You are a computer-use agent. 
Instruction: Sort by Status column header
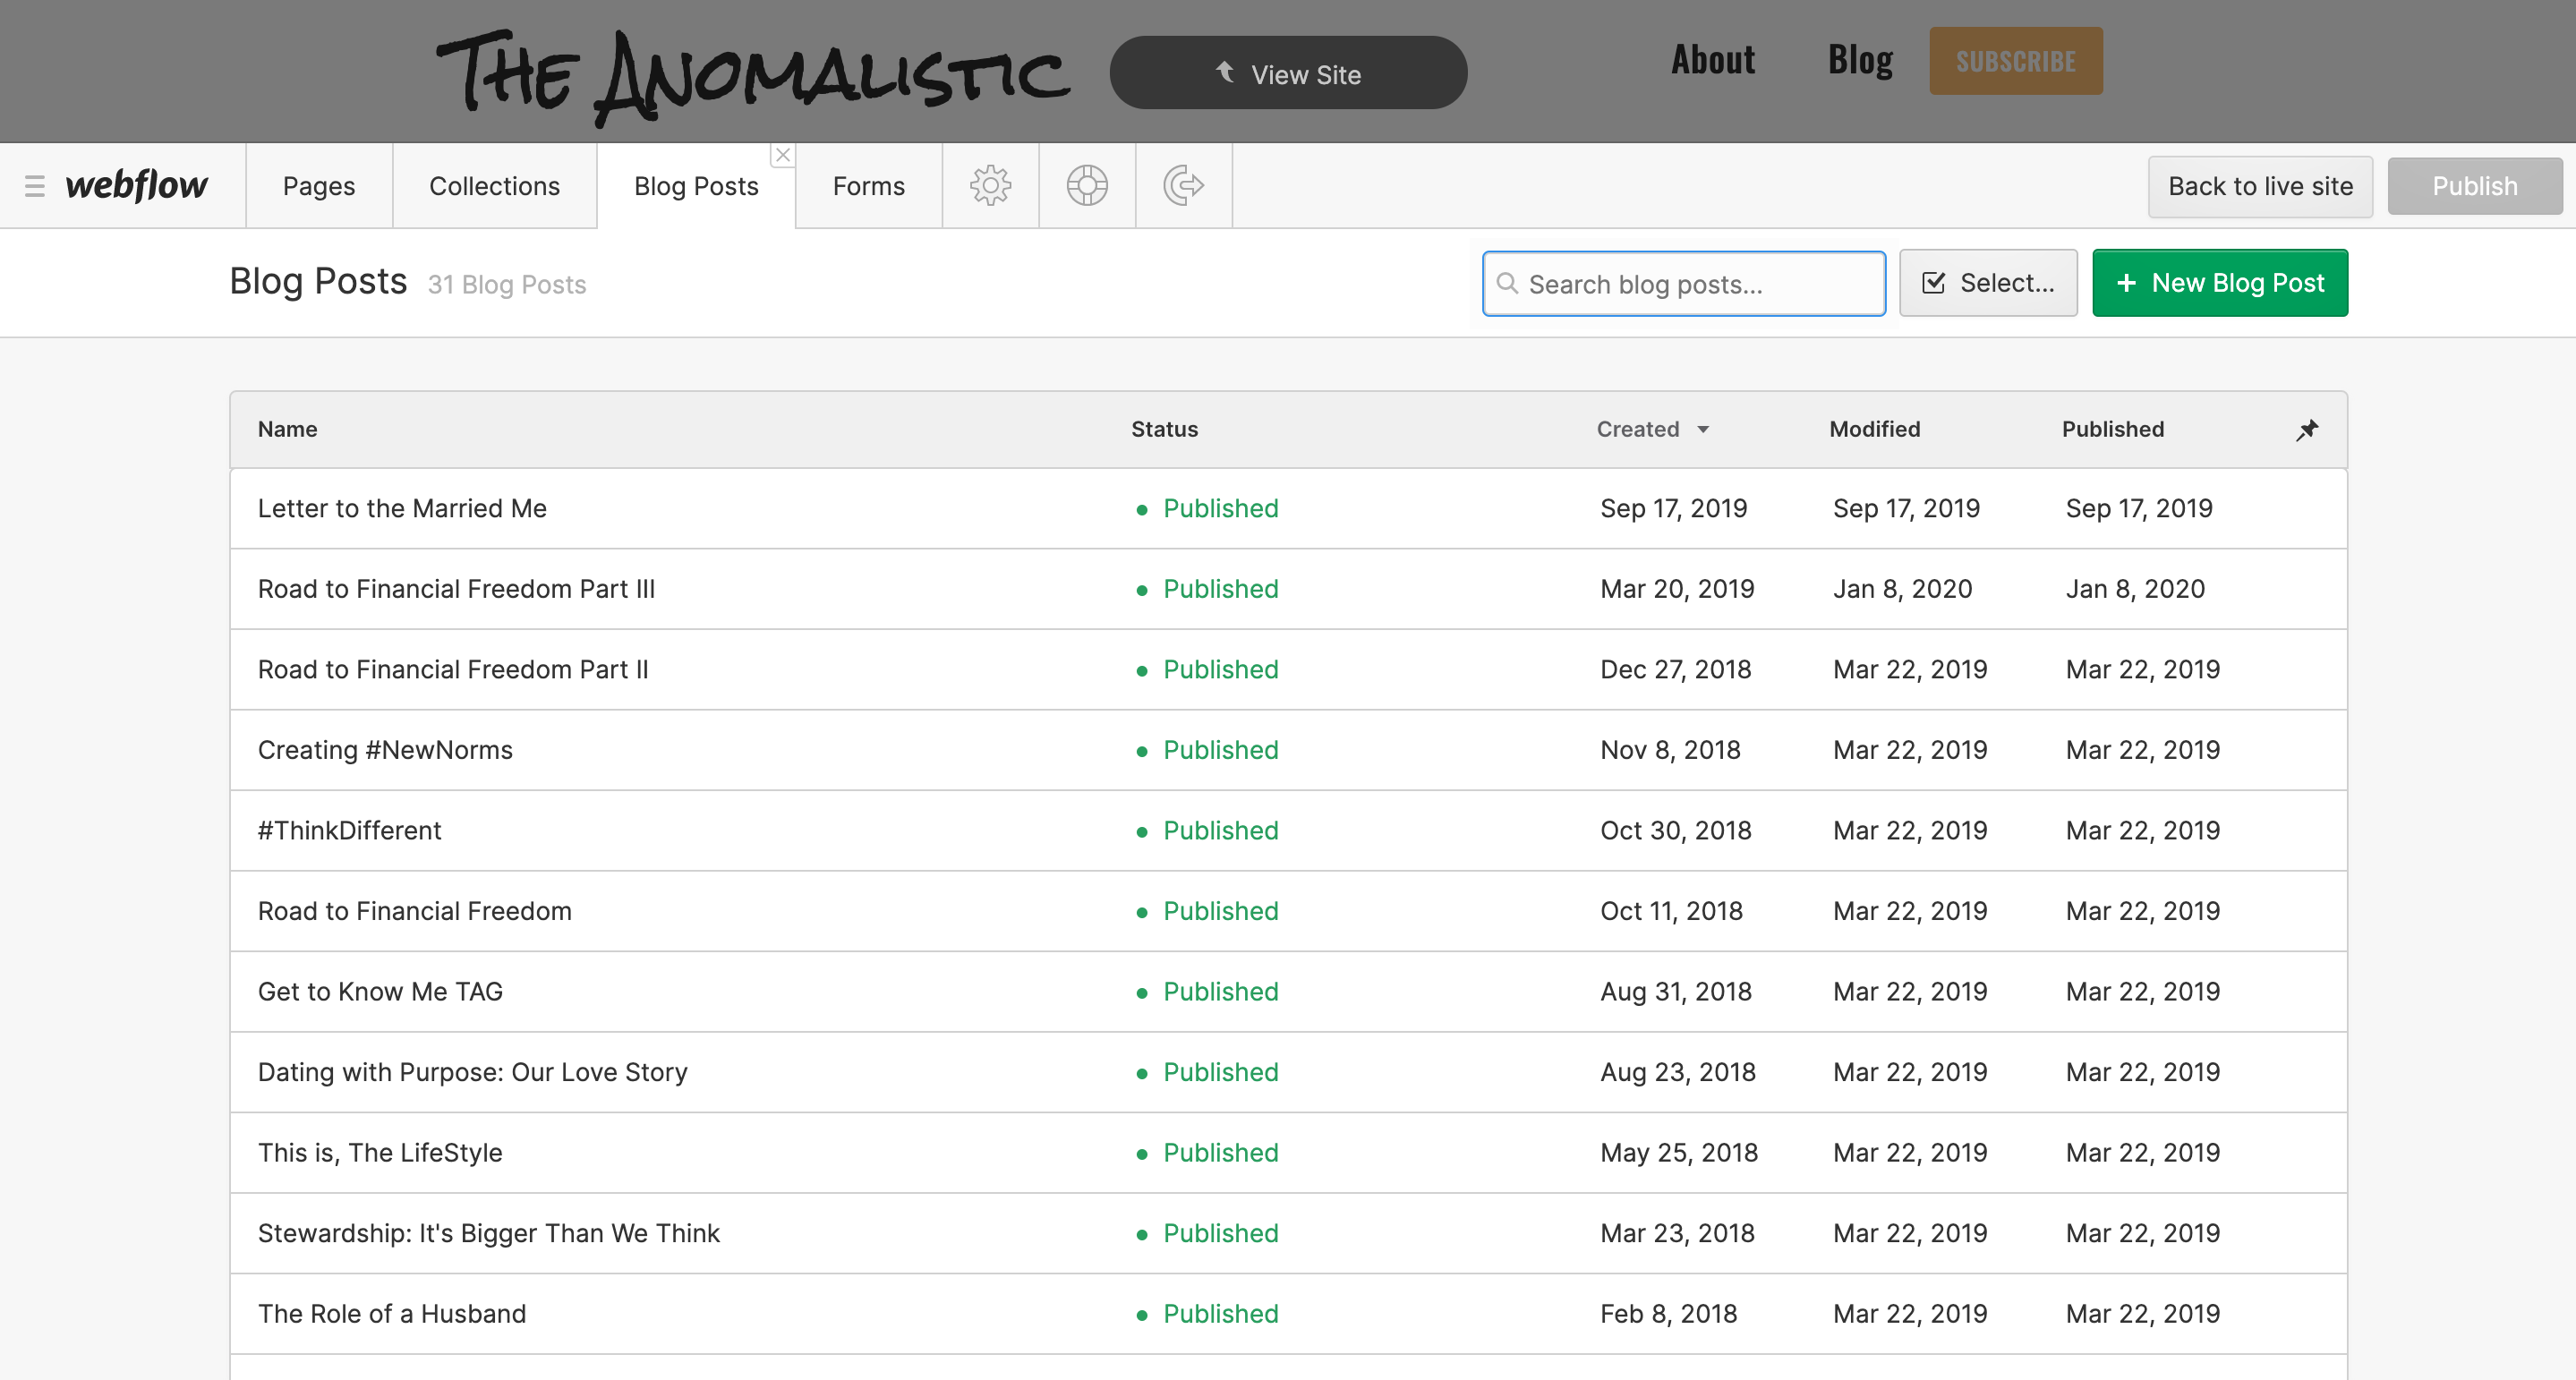coord(1164,430)
